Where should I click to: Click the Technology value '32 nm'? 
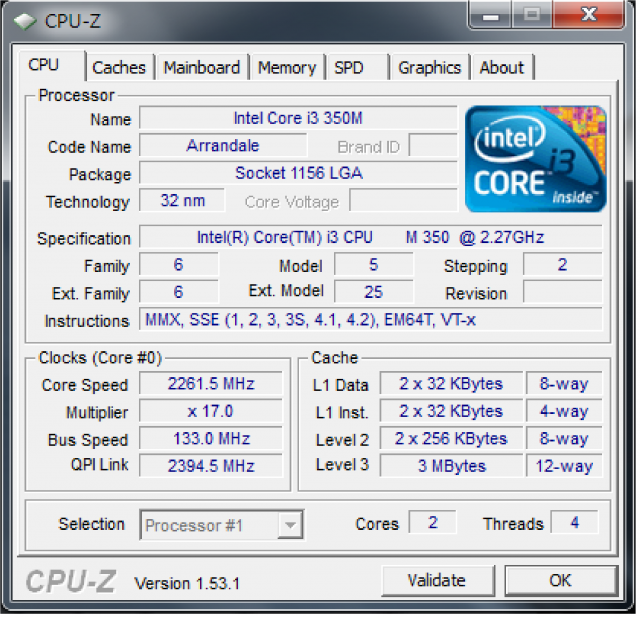coord(183,202)
